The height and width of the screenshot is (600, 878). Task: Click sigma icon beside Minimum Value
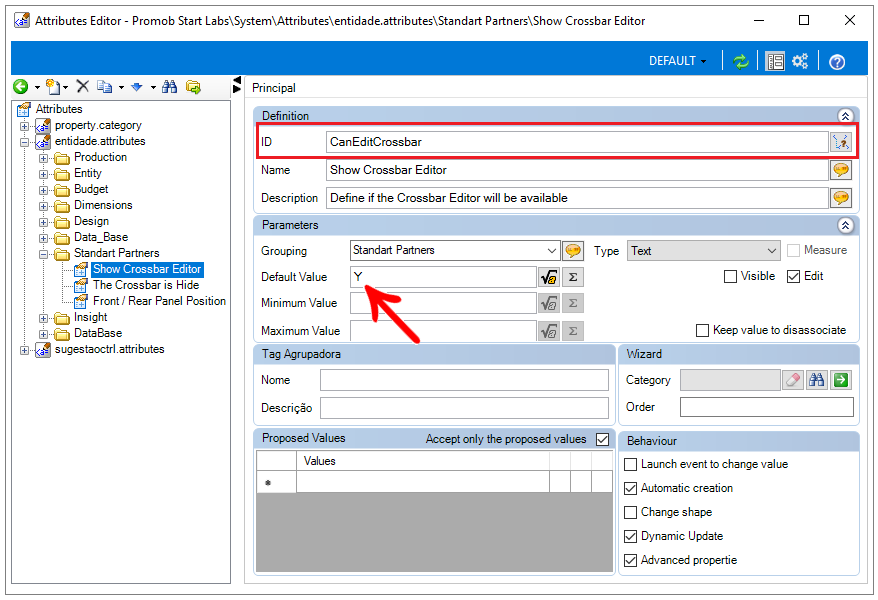click(573, 303)
